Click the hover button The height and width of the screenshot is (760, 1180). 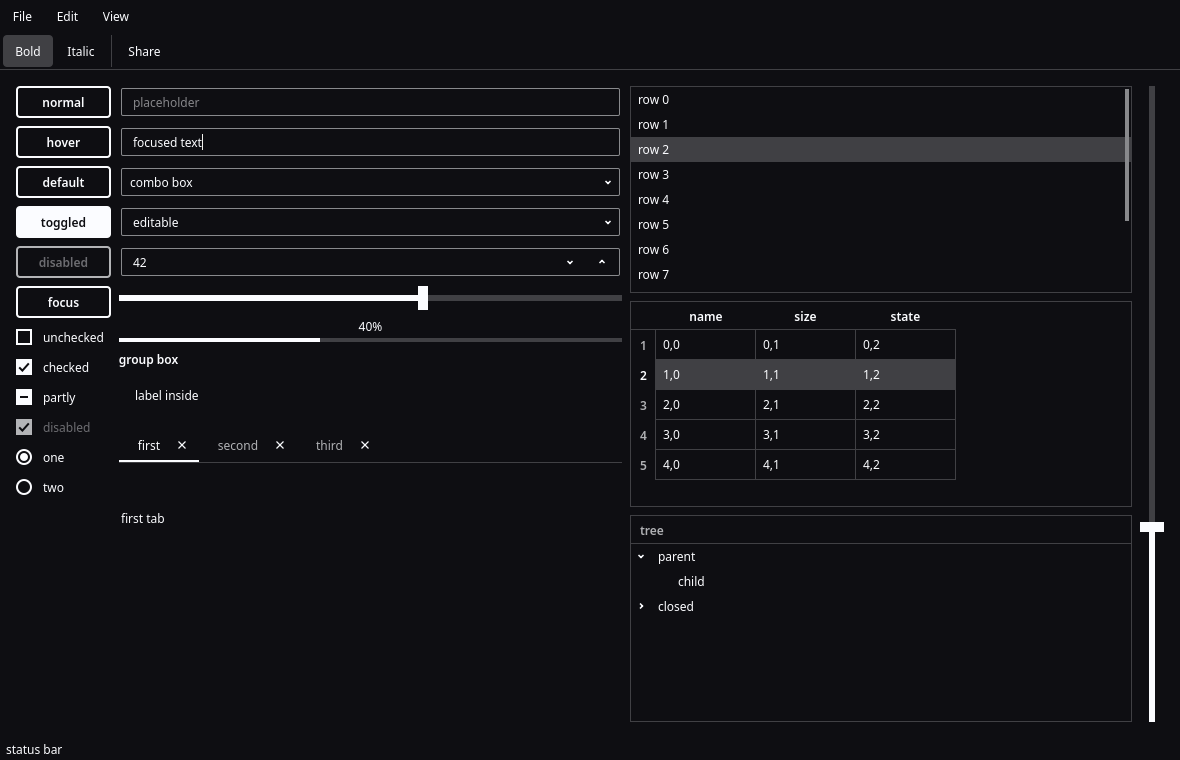coord(63,142)
